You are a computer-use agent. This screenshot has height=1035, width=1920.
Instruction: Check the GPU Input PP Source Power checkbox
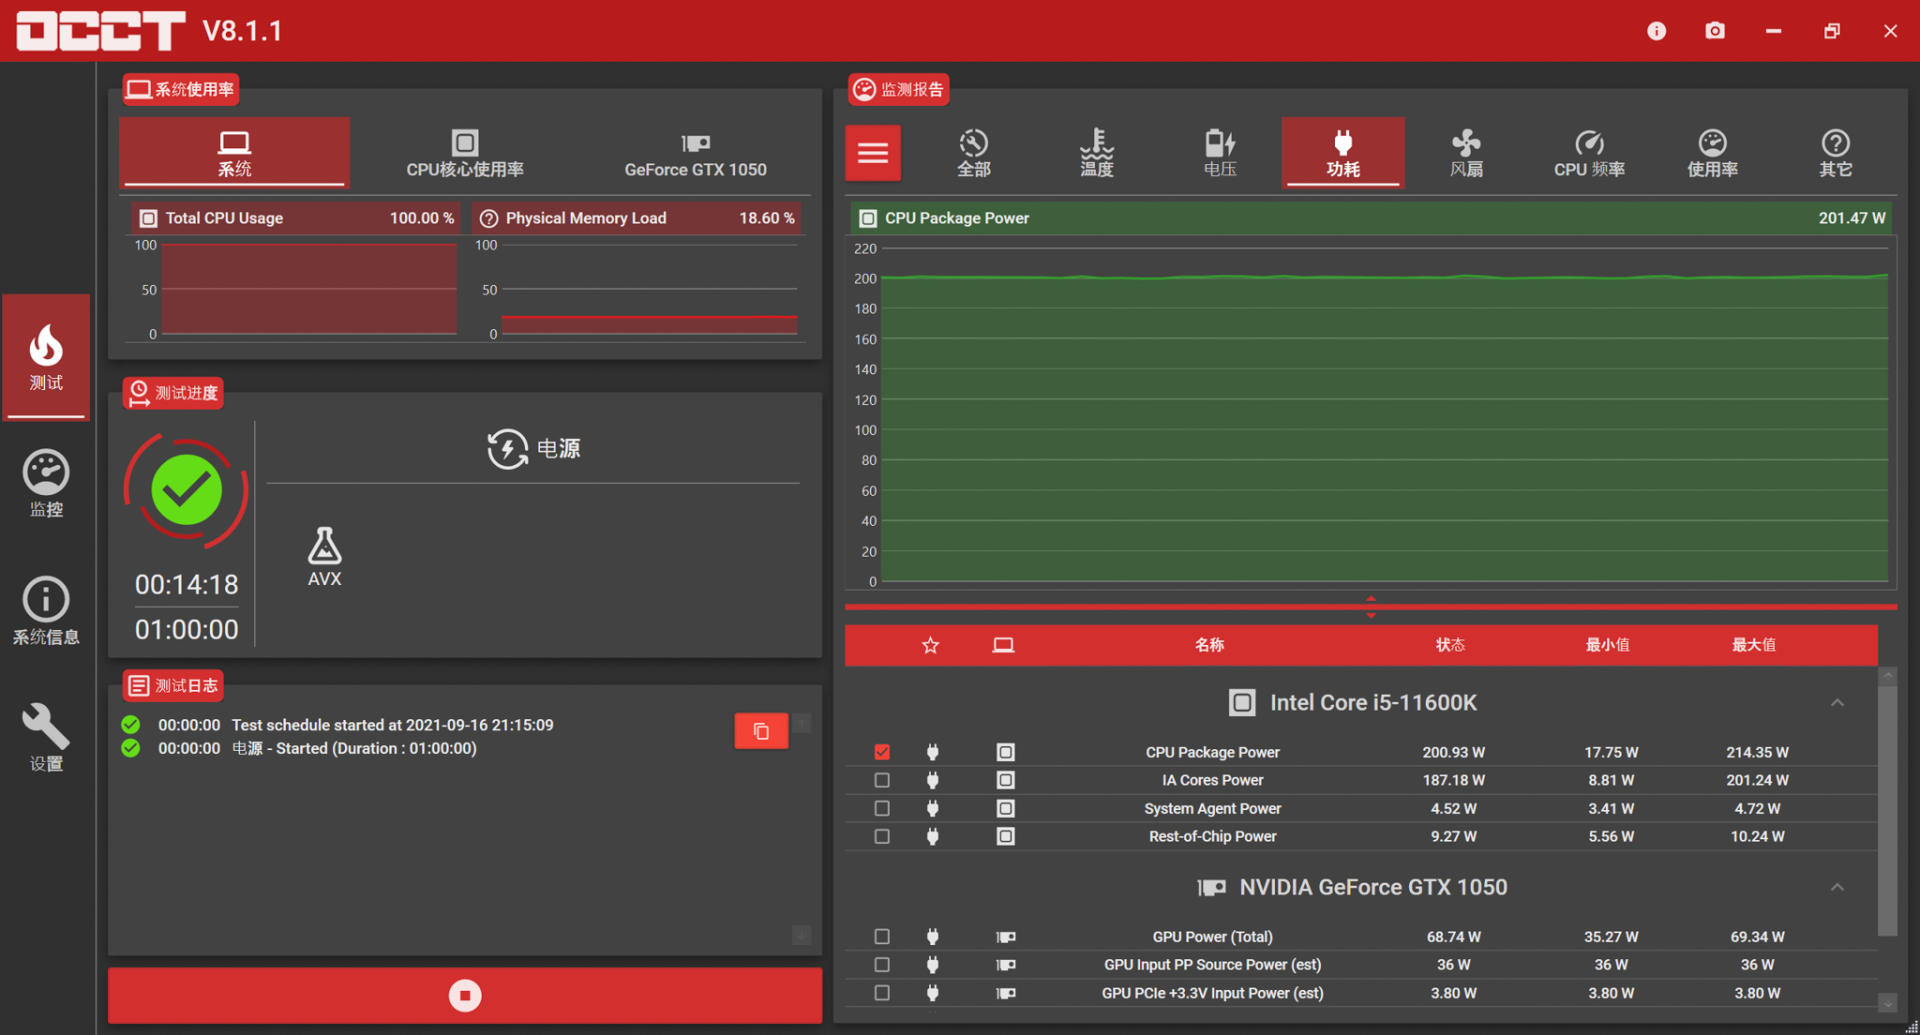(x=882, y=965)
